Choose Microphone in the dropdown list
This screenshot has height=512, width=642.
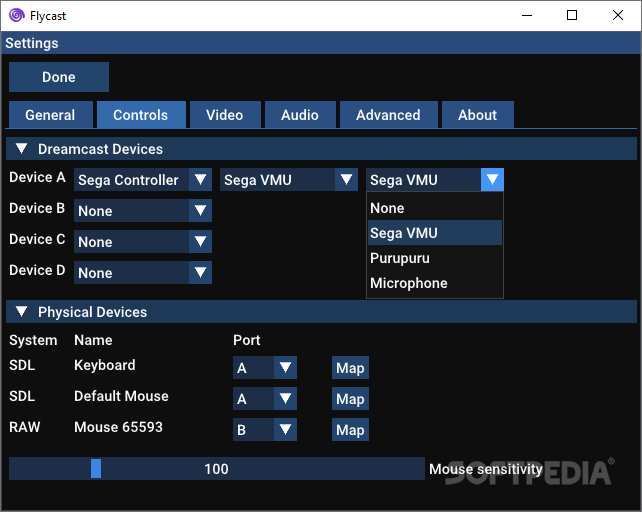click(x=435, y=283)
